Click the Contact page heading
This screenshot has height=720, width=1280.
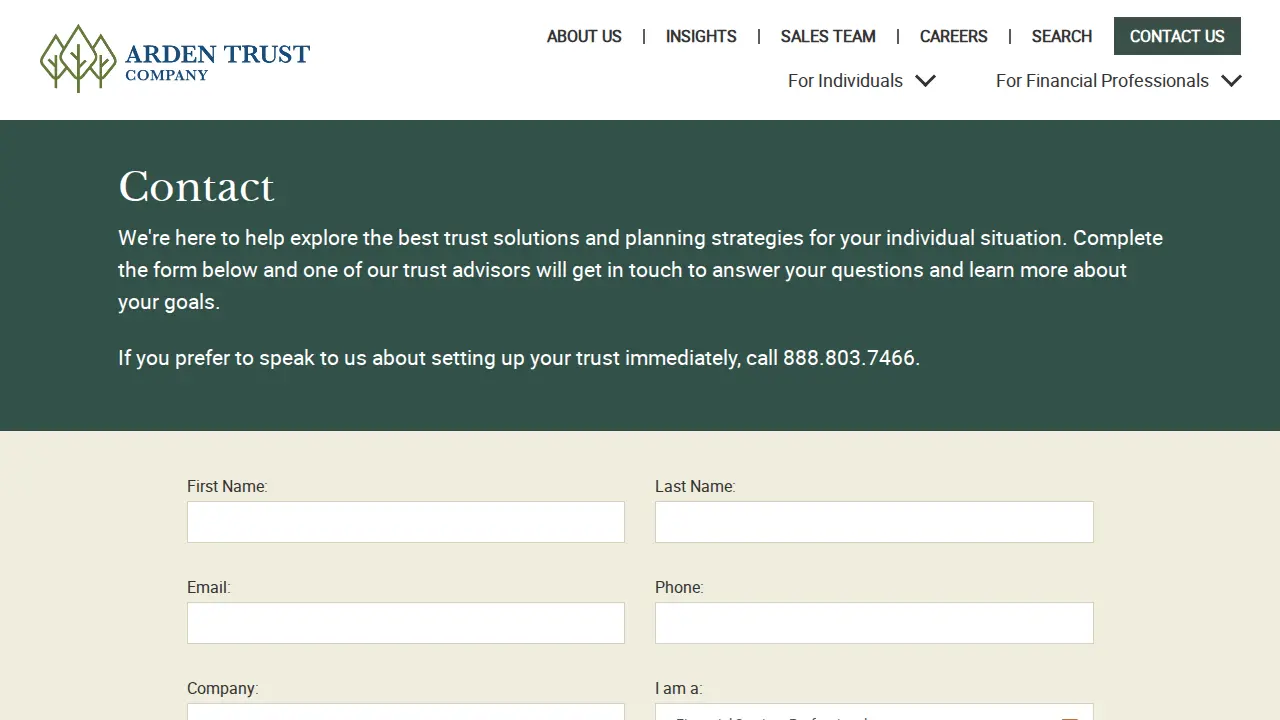[x=196, y=187]
